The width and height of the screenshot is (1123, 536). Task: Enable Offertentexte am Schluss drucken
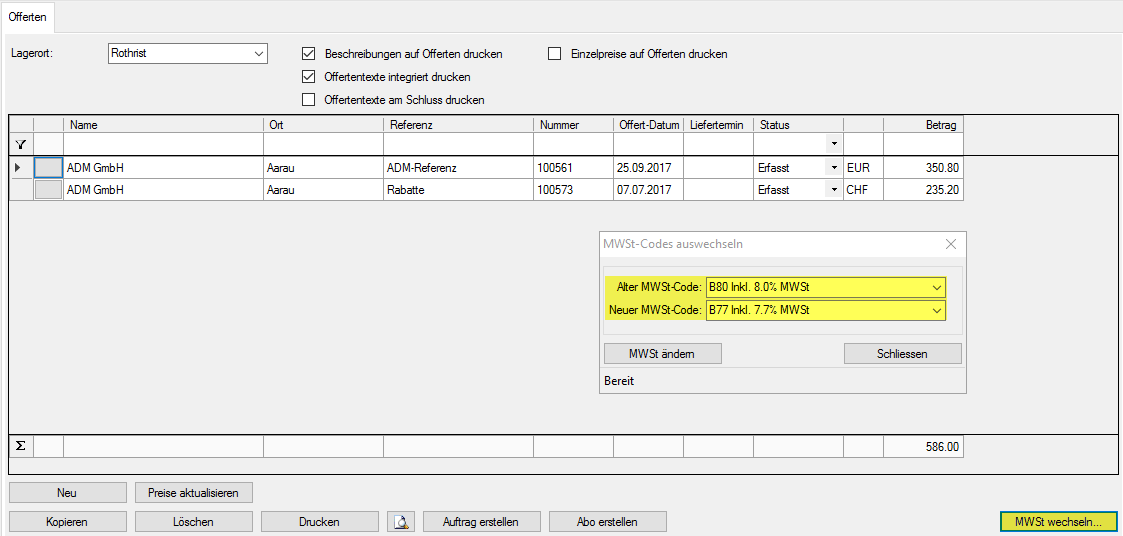309,100
